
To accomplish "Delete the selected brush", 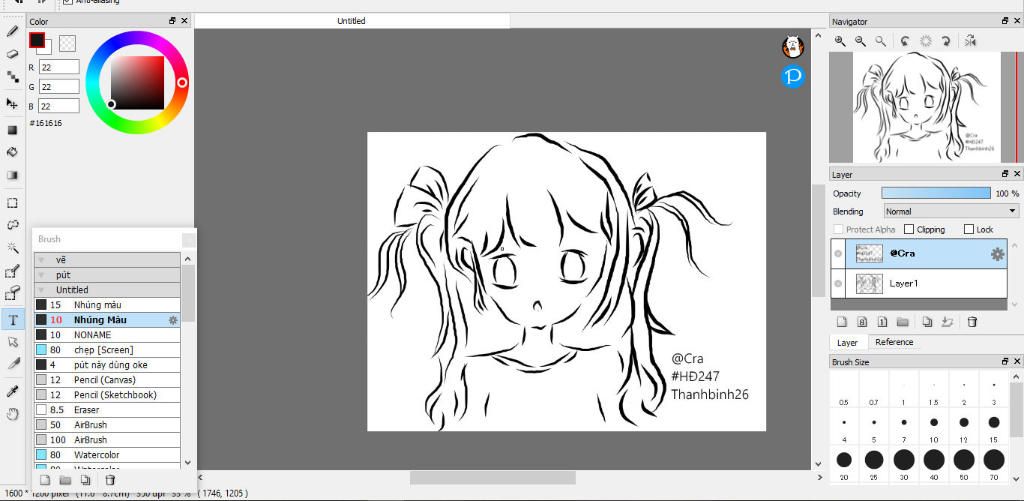I will (x=110, y=480).
